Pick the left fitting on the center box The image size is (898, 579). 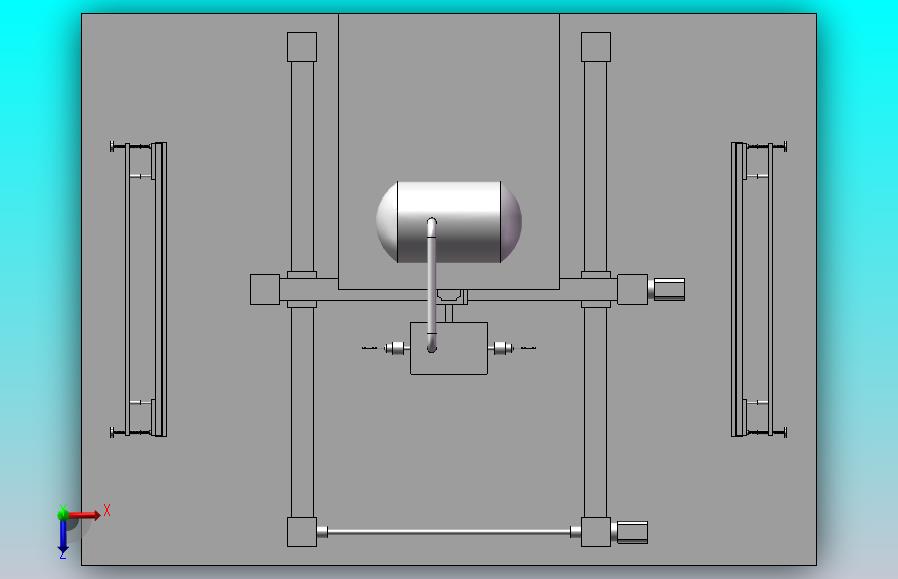[x=397, y=348]
